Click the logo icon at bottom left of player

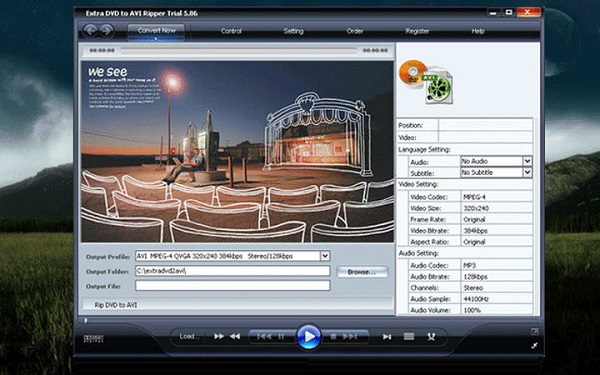point(93,338)
